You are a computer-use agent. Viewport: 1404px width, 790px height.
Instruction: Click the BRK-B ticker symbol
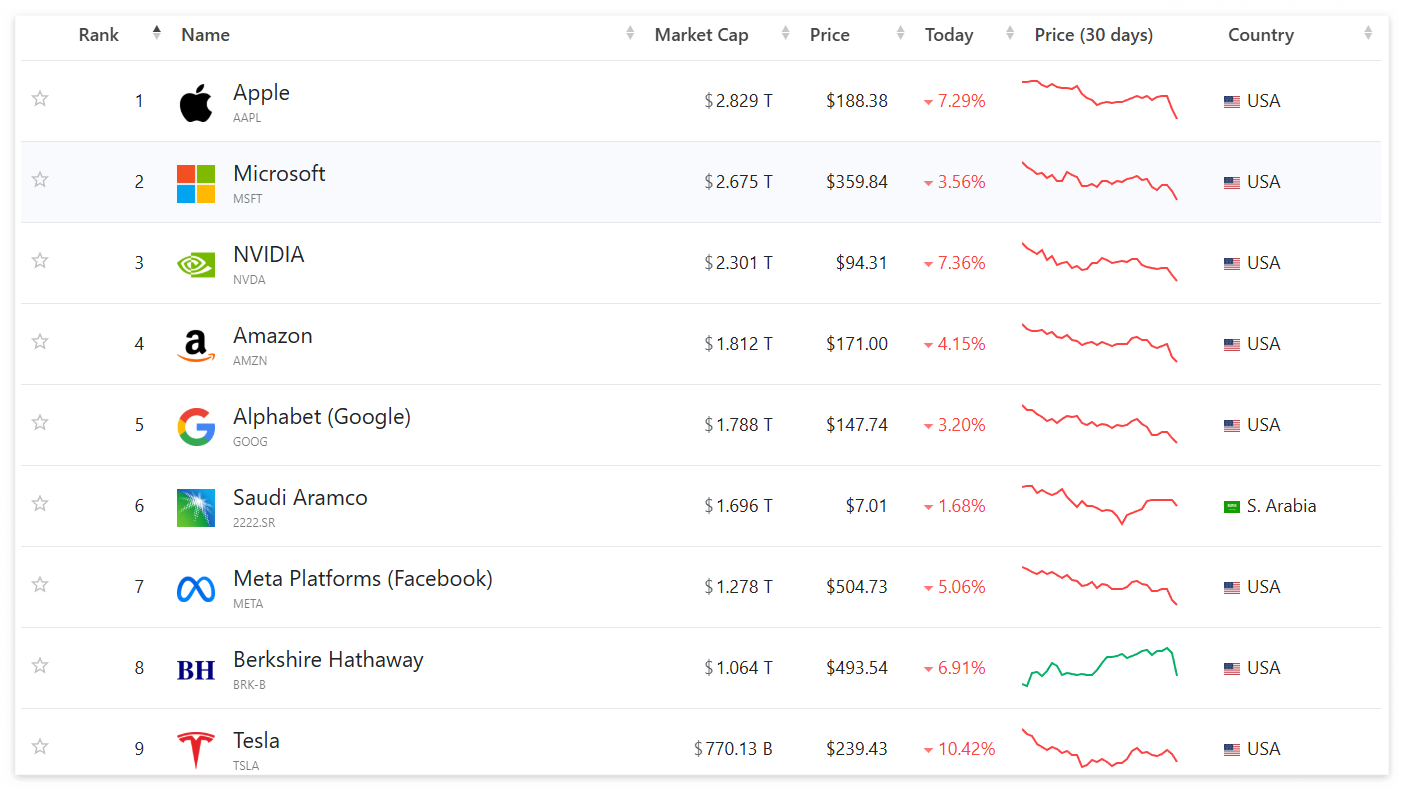(x=249, y=685)
